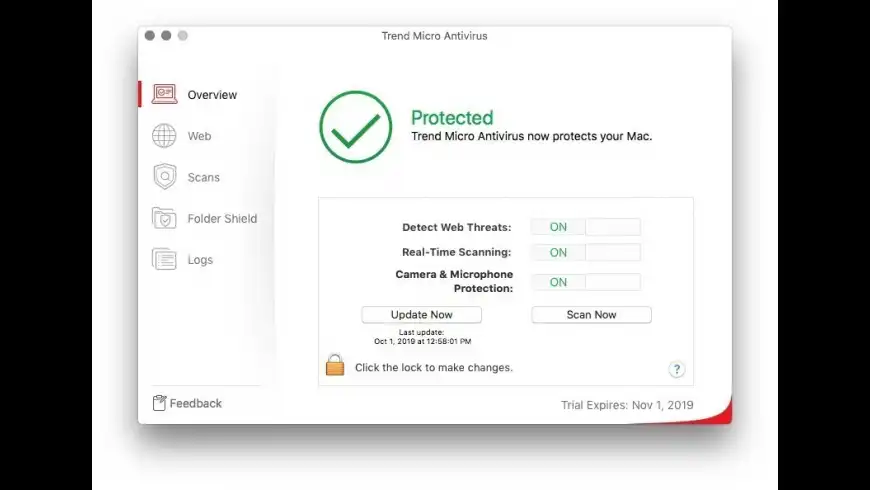Click the Feedback note icon
The image size is (870, 490).
[x=159, y=403]
